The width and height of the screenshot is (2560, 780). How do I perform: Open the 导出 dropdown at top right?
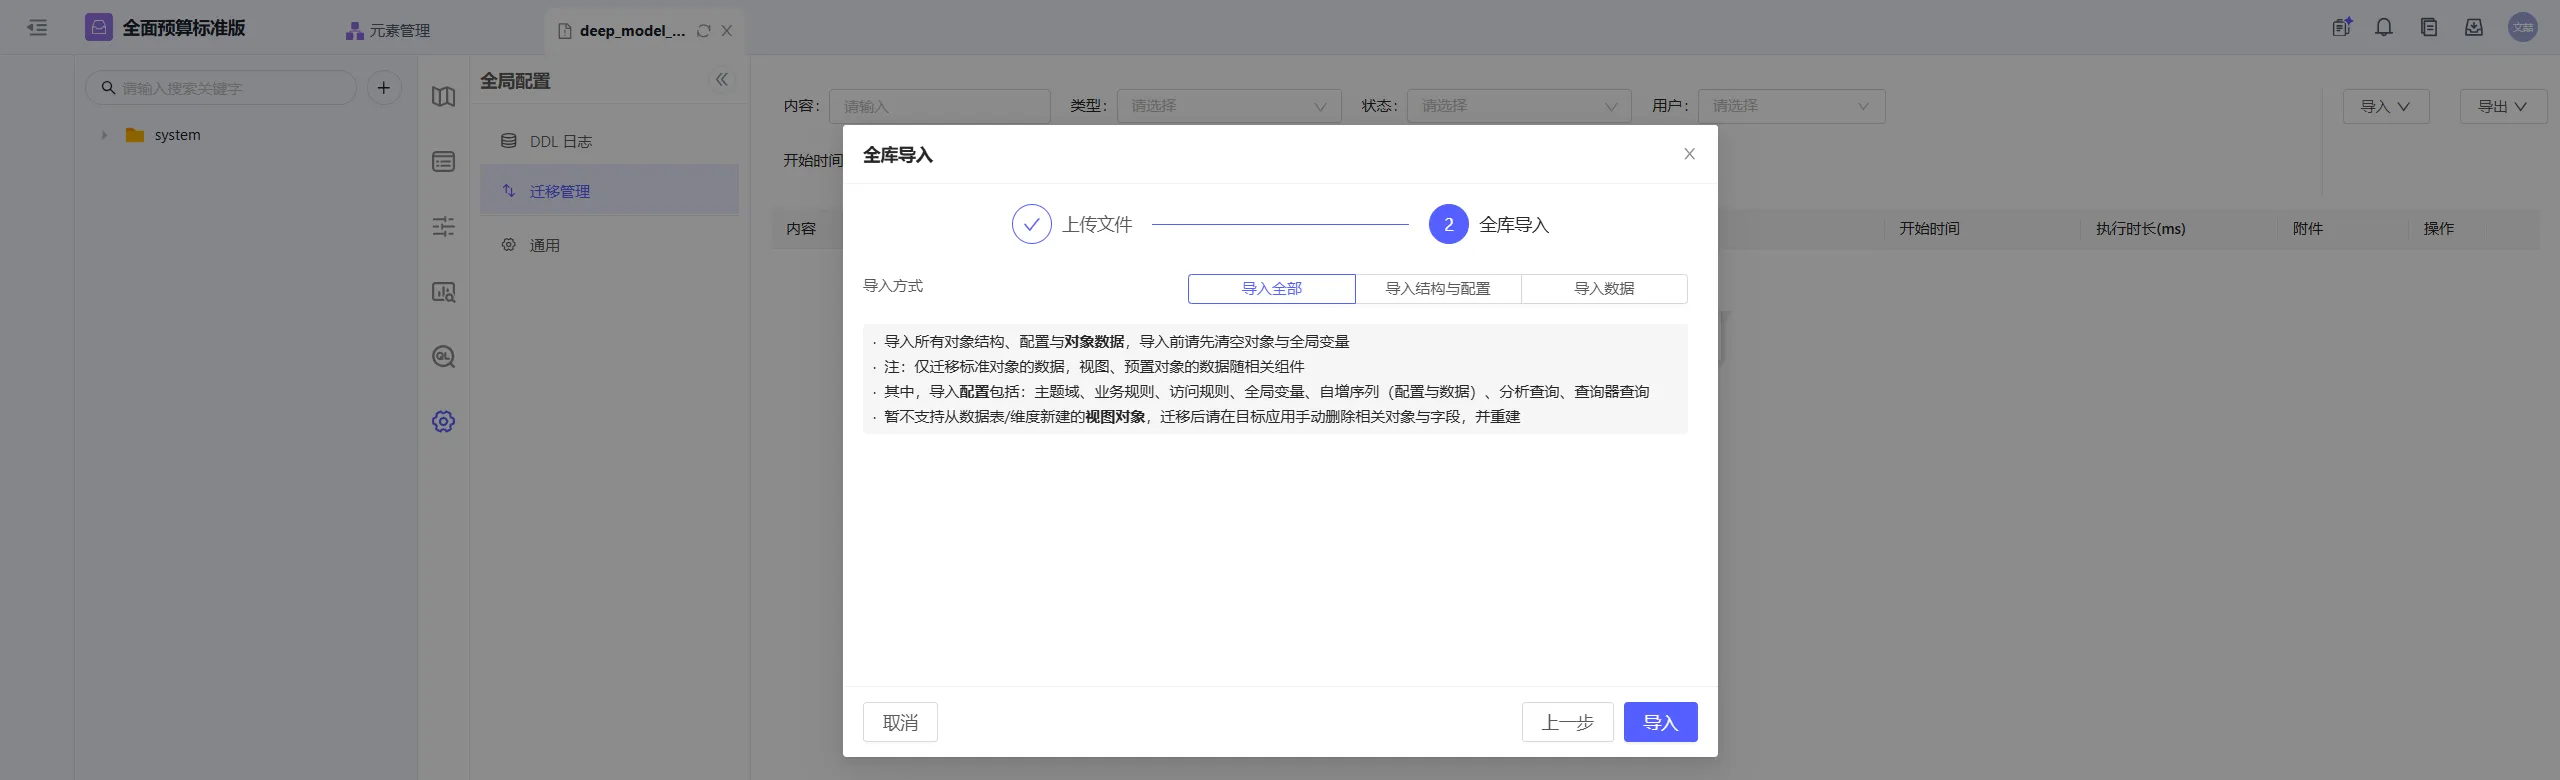pyautogui.click(x=2502, y=107)
